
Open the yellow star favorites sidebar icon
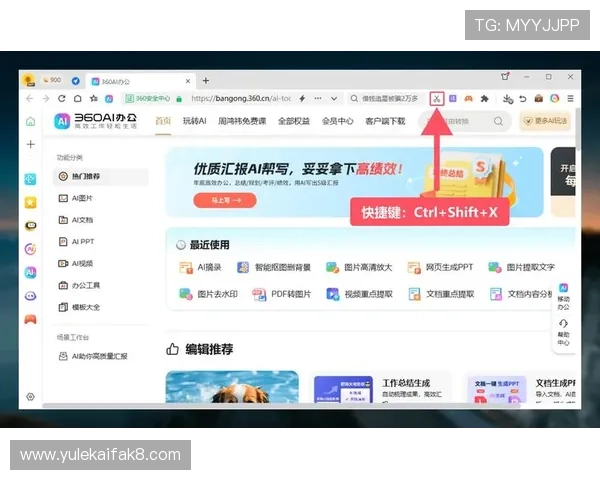(31, 202)
